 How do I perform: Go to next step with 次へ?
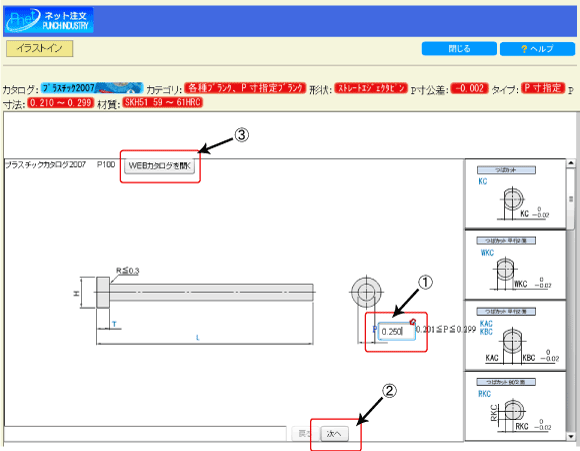[334, 433]
